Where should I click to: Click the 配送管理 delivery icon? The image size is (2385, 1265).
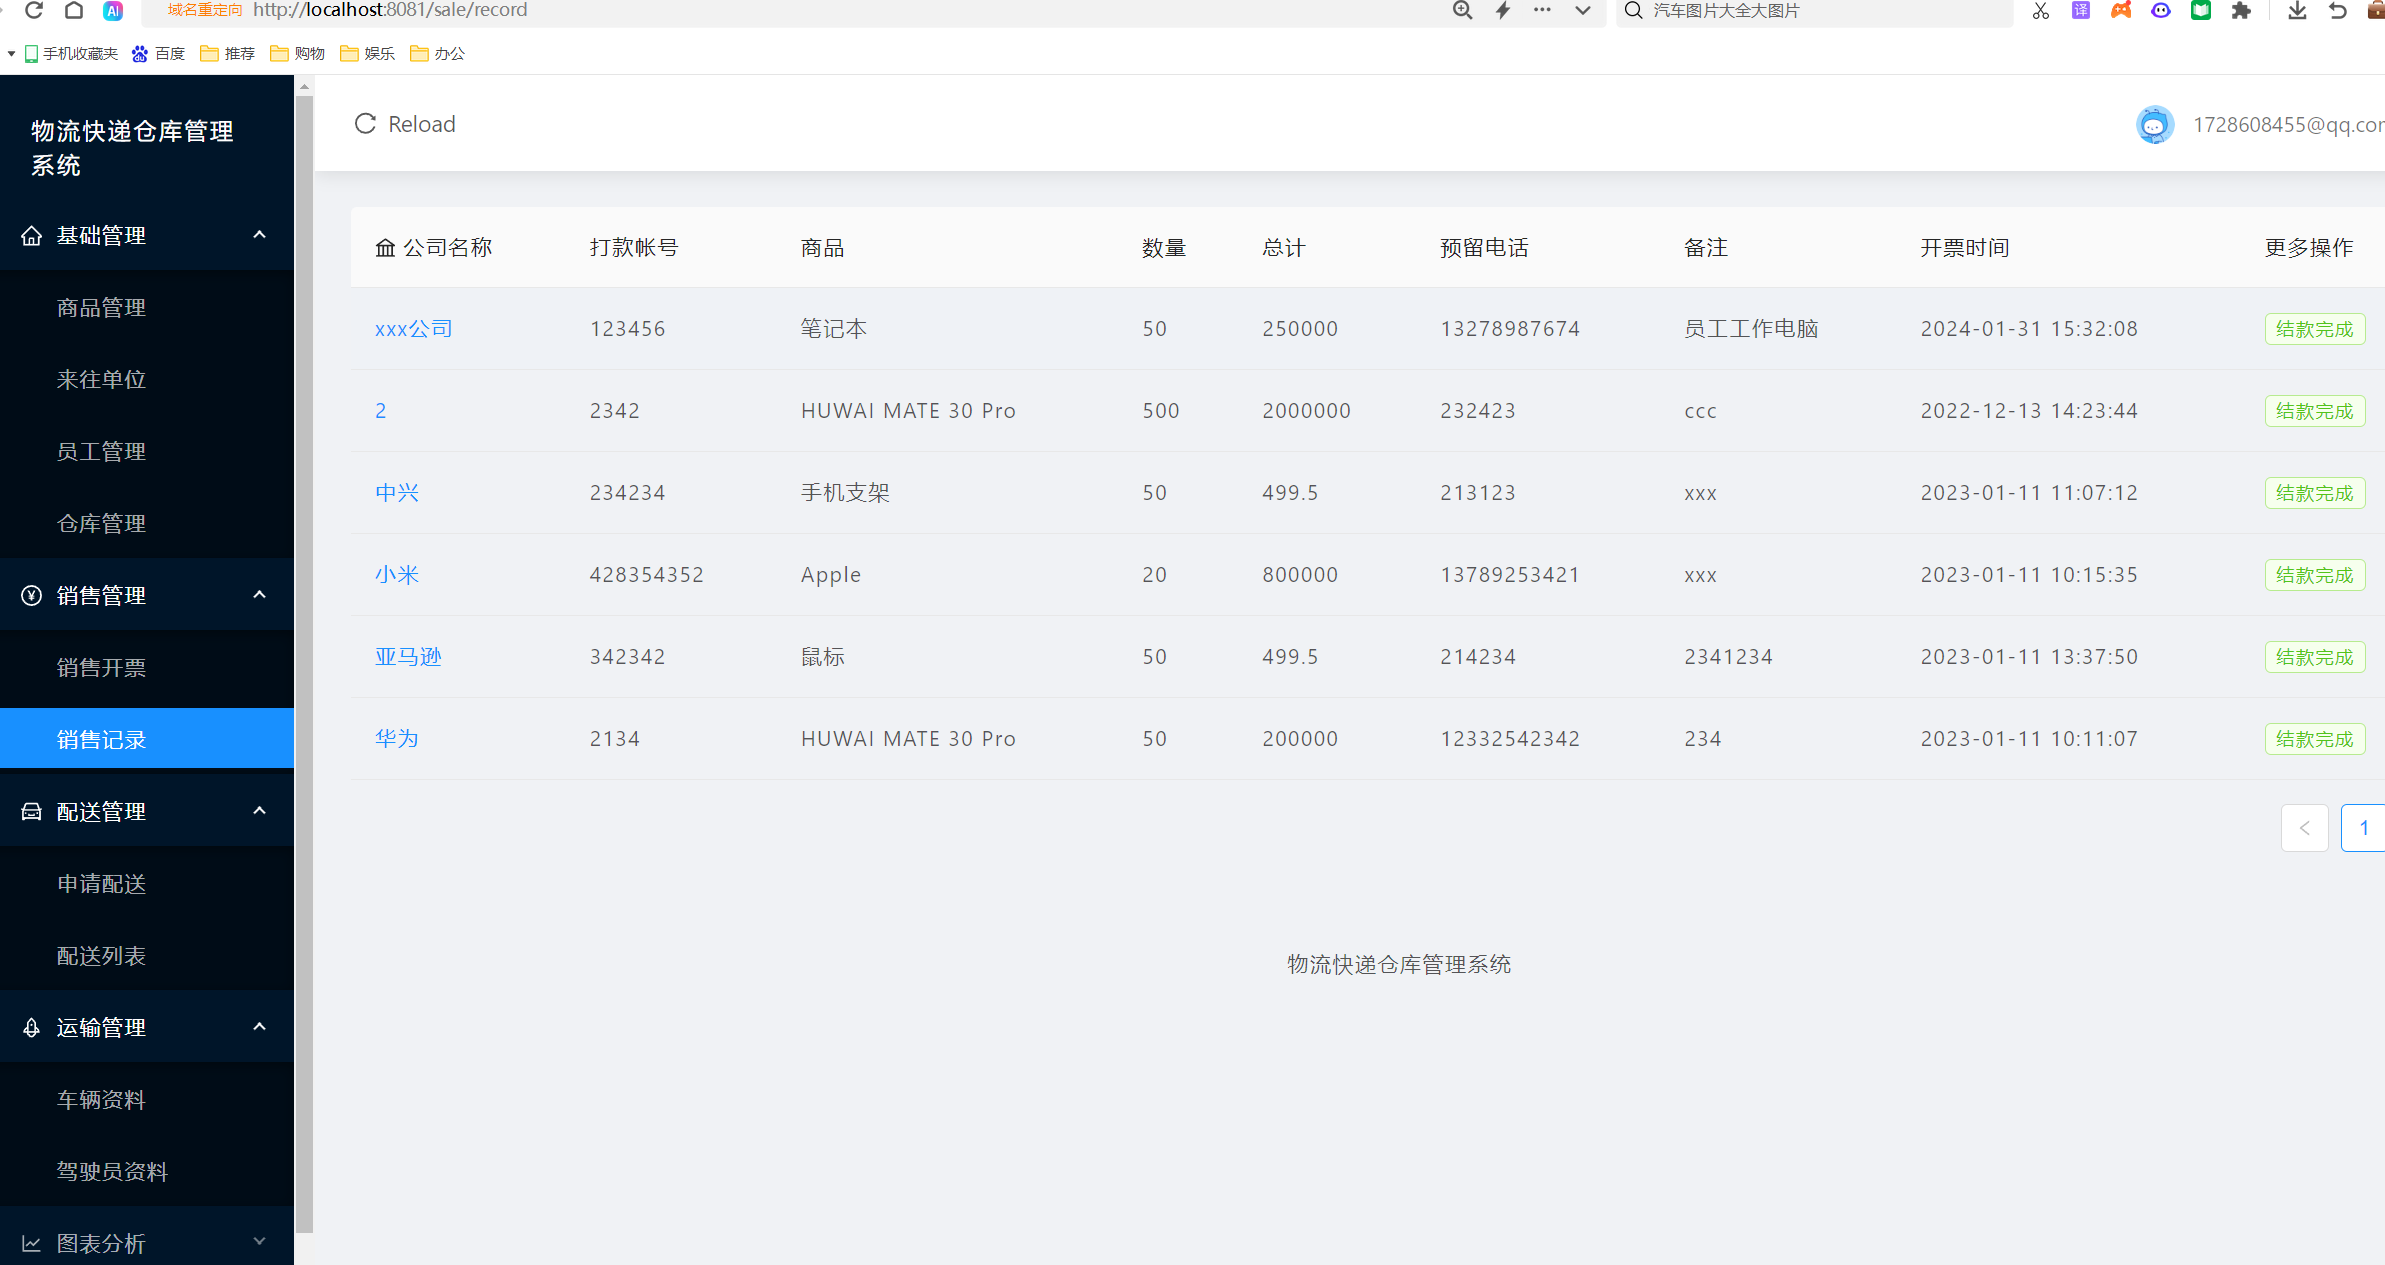31,811
